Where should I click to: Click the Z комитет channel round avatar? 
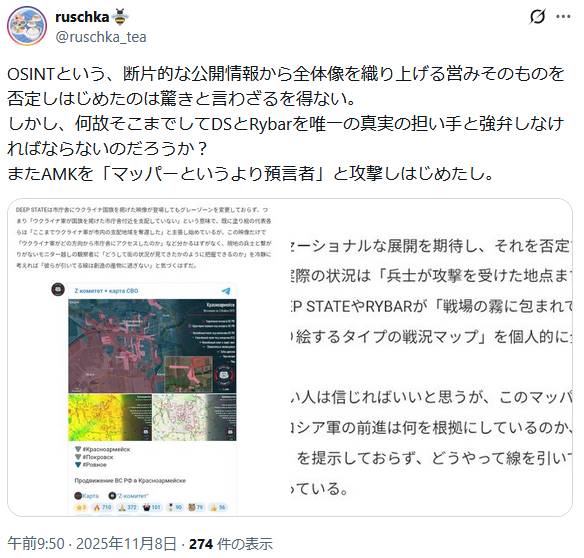tap(58, 289)
